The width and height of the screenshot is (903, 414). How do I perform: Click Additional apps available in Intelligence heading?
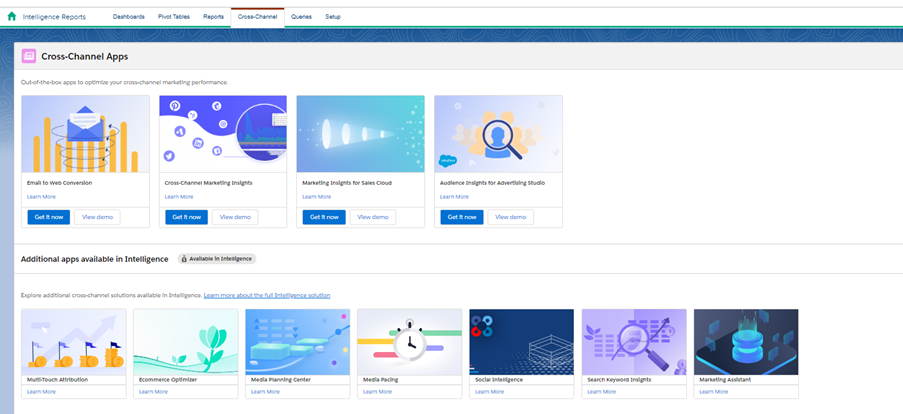tap(94, 259)
